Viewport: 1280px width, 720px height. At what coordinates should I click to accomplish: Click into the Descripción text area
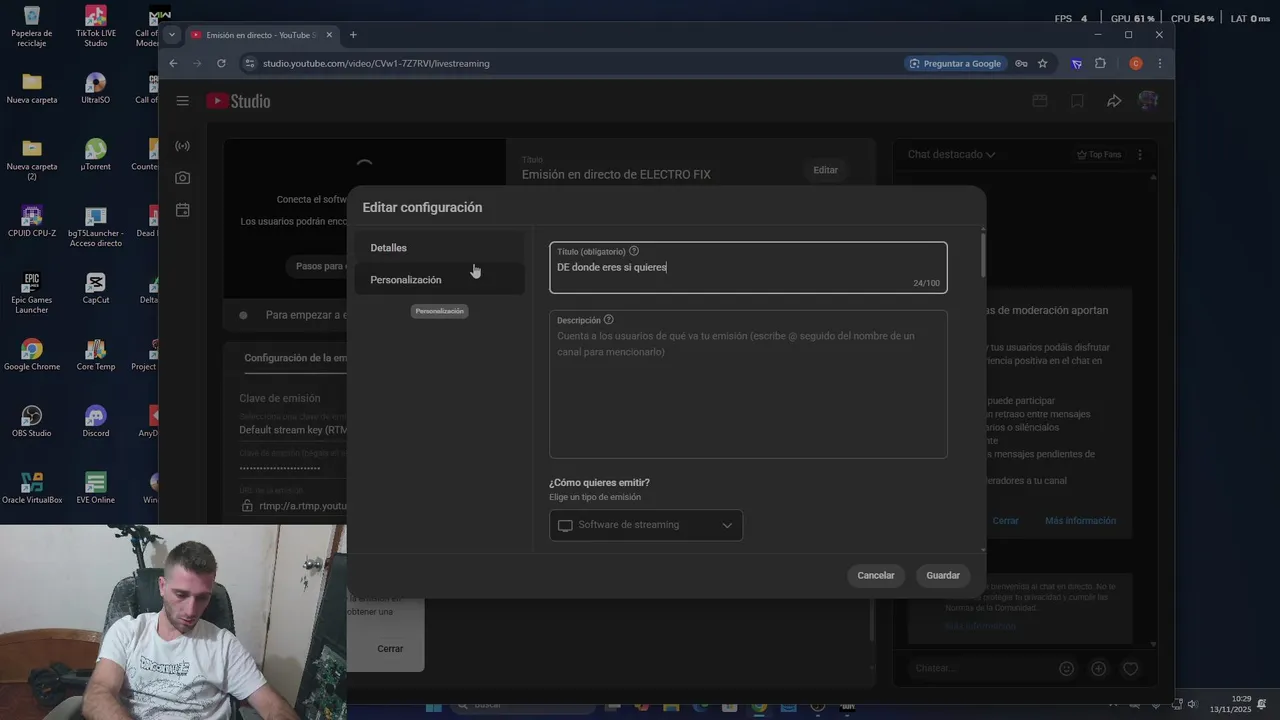click(x=748, y=384)
